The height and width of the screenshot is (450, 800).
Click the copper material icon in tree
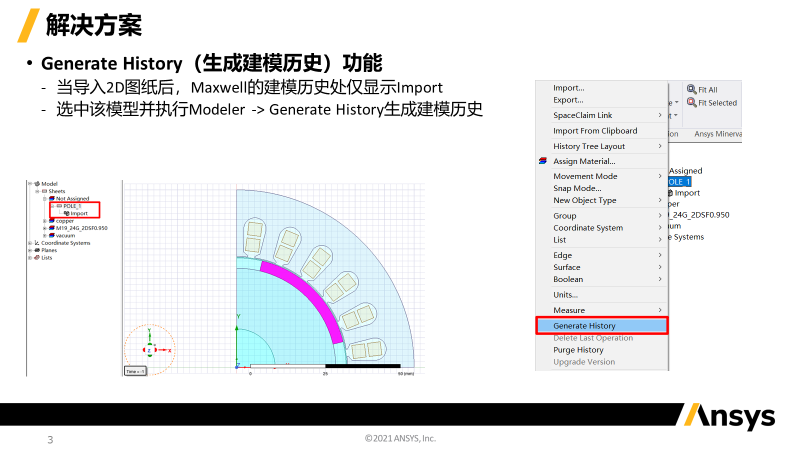point(52,221)
